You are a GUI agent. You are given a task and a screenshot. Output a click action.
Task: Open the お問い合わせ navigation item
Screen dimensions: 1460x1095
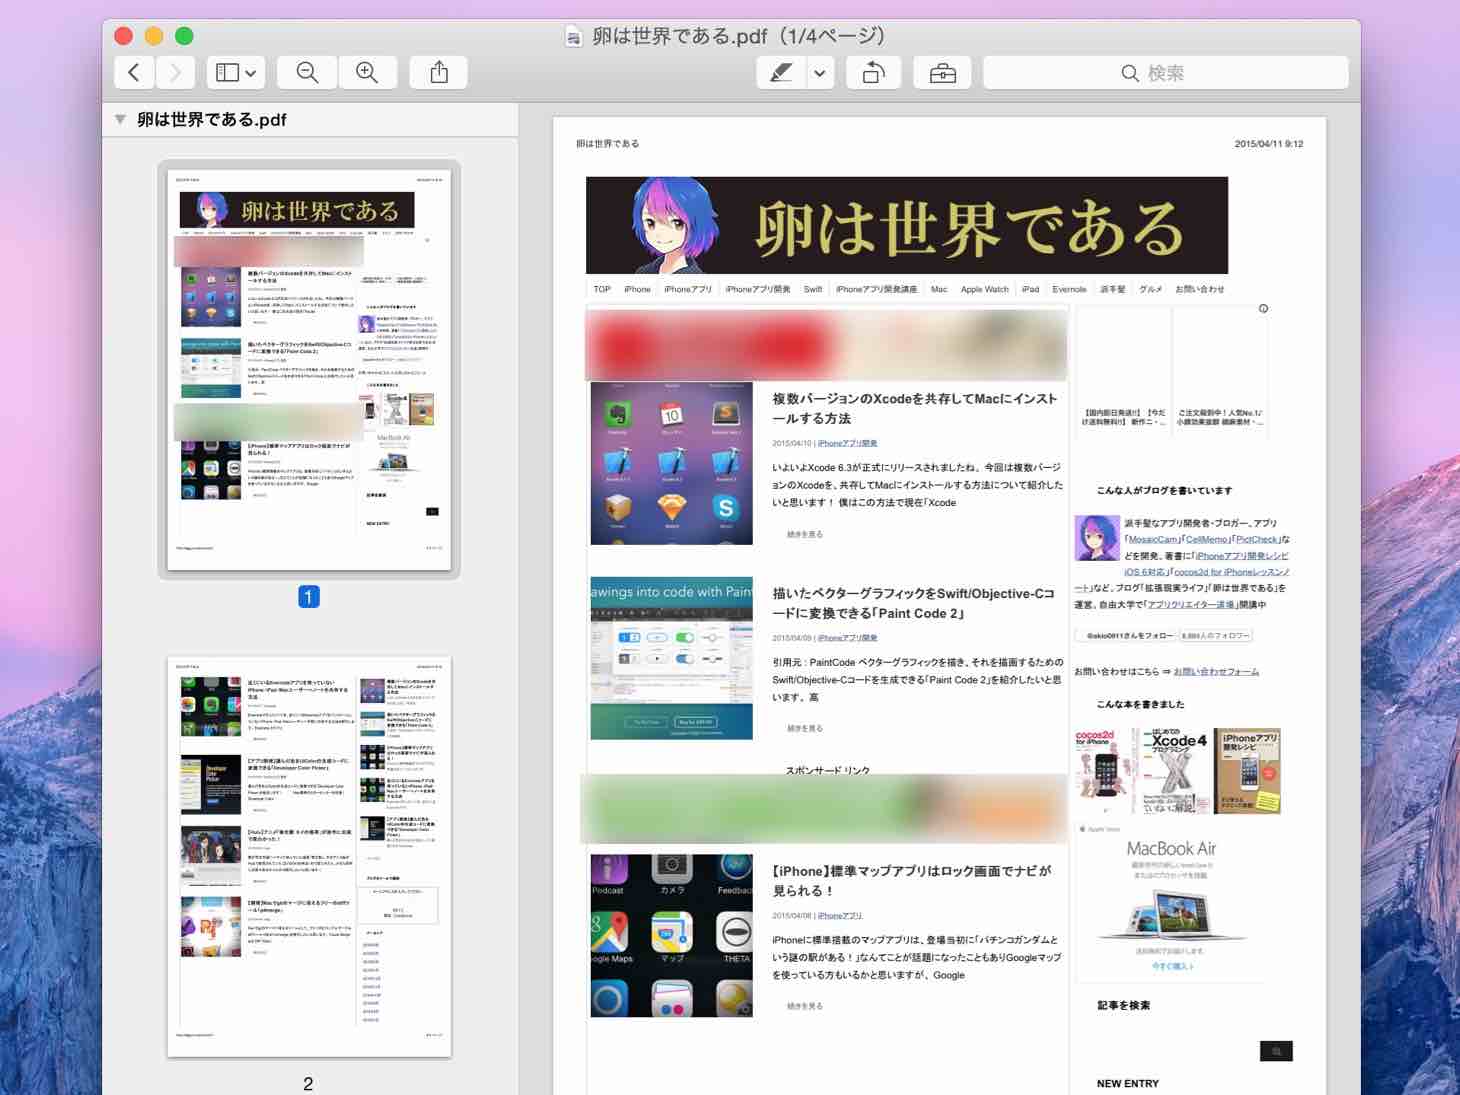[1199, 289]
